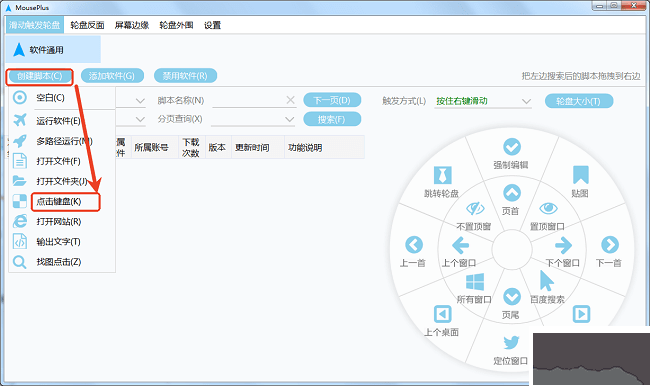Click the airplane icon for 运行软件(E)
This screenshot has height=386, width=650.
point(19,120)
